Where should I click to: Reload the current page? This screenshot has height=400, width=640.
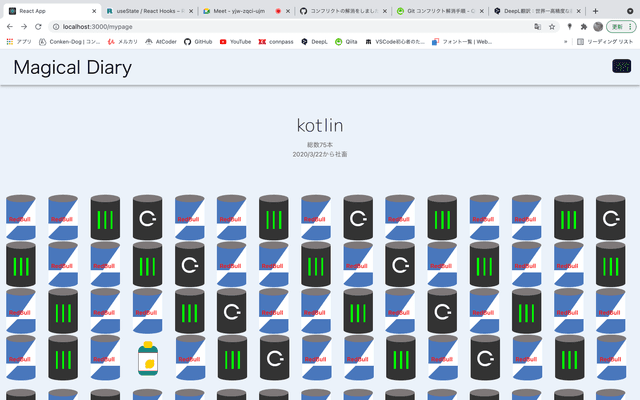pos(38,27)
